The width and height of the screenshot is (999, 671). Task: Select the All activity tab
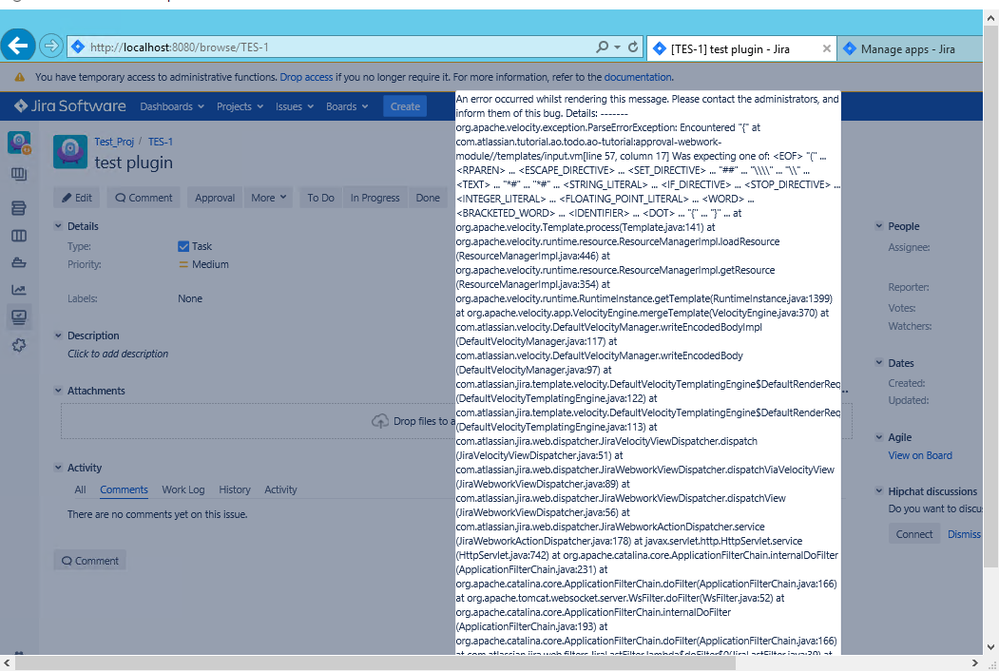tap(80, 489)
